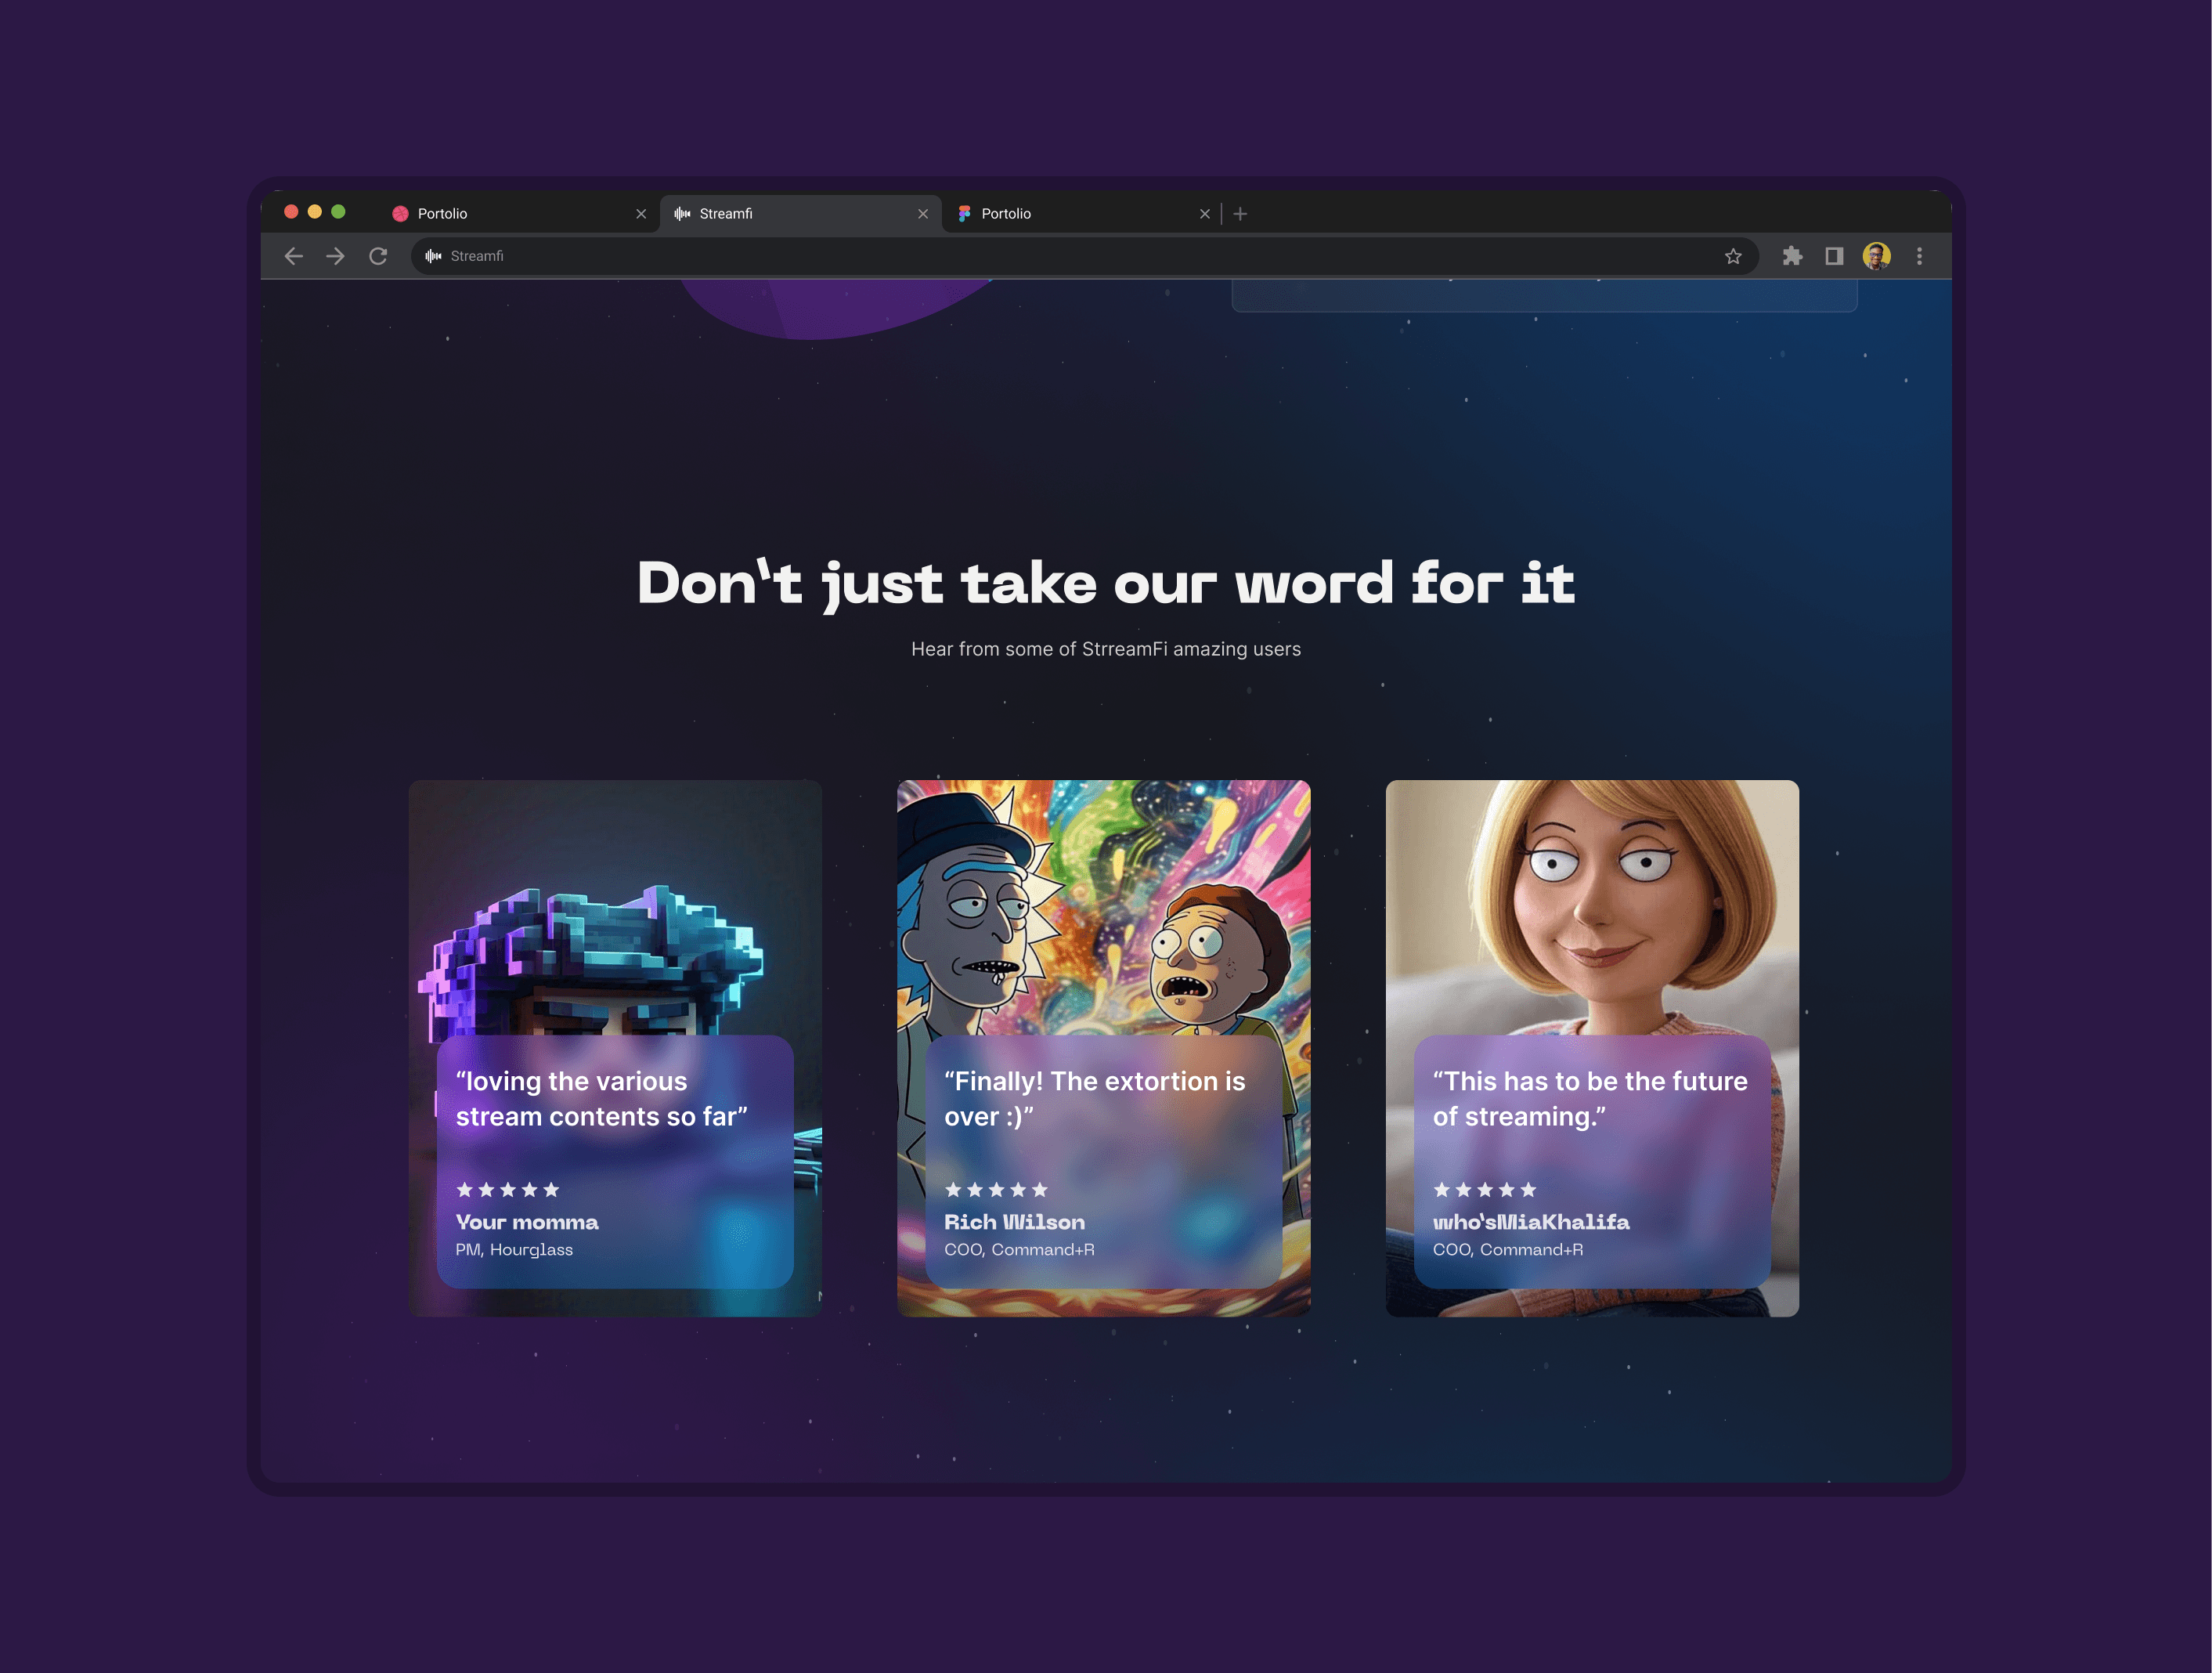Open the Rick and Morty testimonial image
This screenshot has height=1673, width=2212.
[x=1104, y=907]
